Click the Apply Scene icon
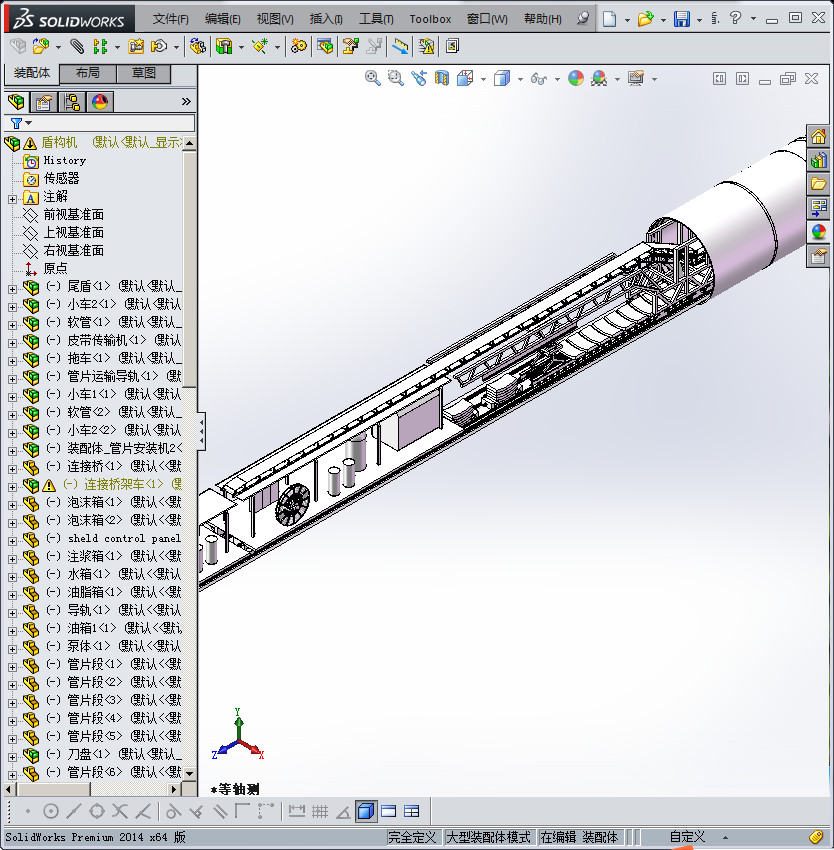 coord(599,79)
